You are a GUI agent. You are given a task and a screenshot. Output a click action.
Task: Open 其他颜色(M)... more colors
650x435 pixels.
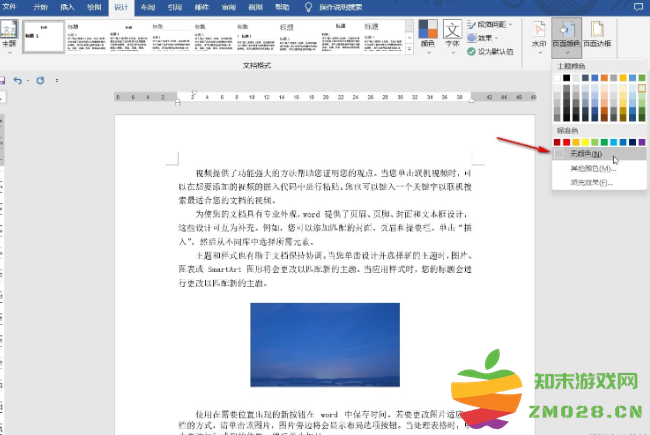(x=599, y=168)
